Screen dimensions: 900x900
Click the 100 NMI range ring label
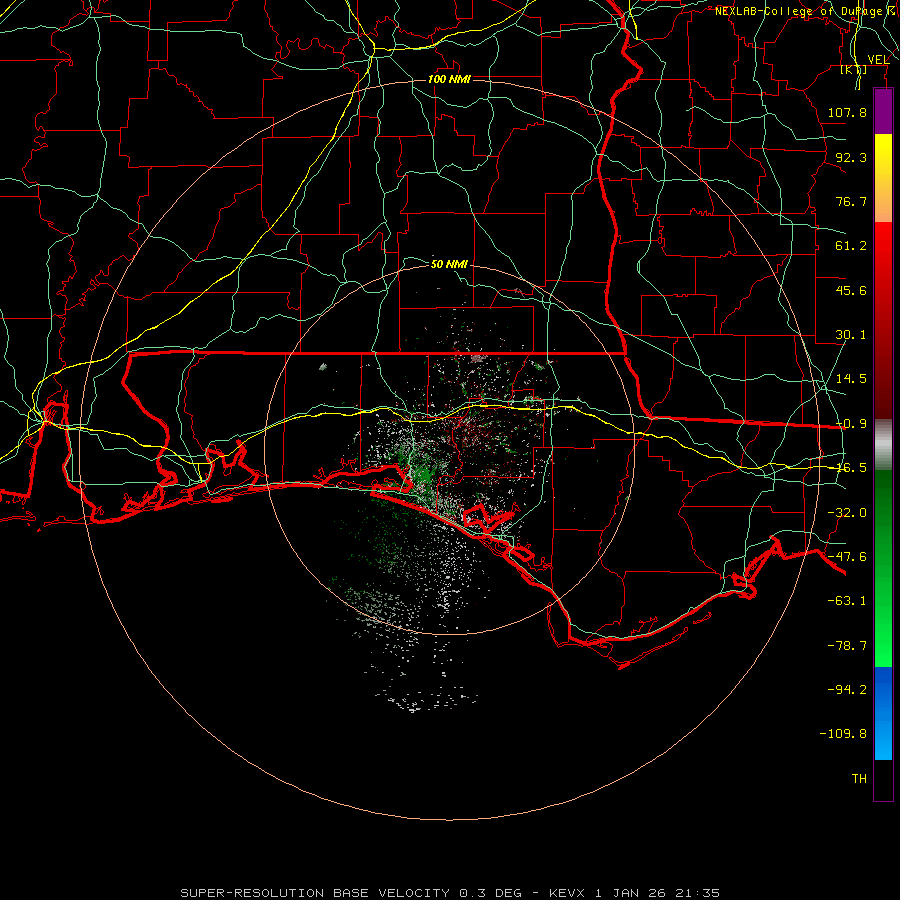(449, 79)
